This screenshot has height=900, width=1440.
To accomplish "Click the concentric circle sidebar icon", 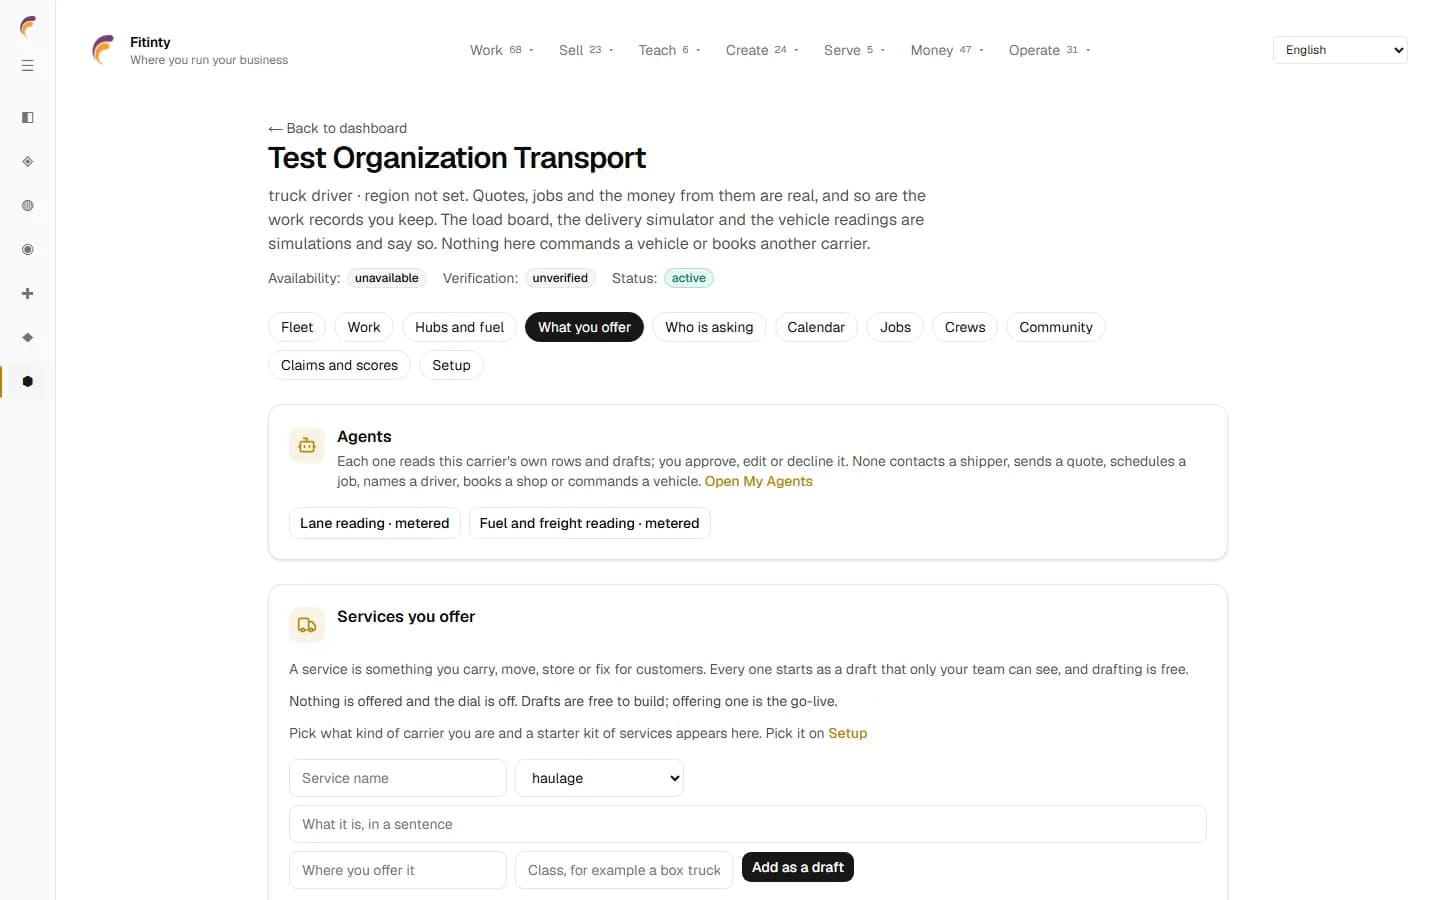I will [28, 250].
